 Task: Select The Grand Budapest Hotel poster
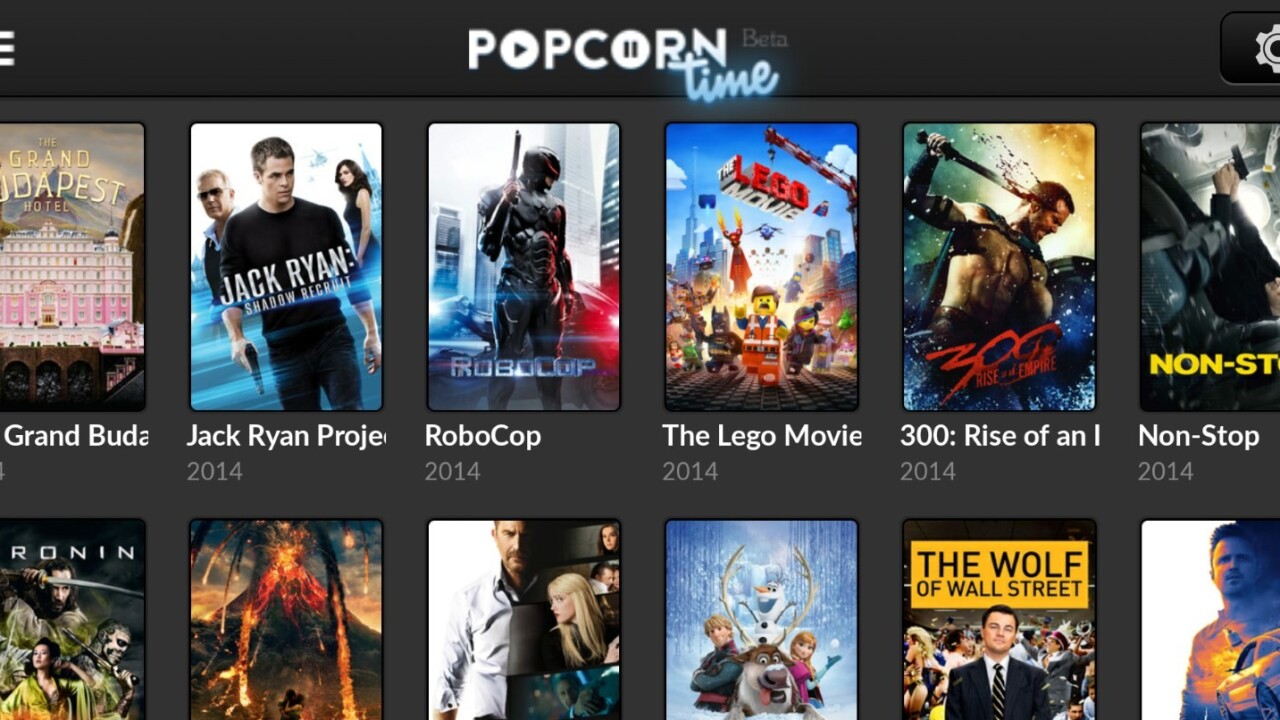click(72, 267)
